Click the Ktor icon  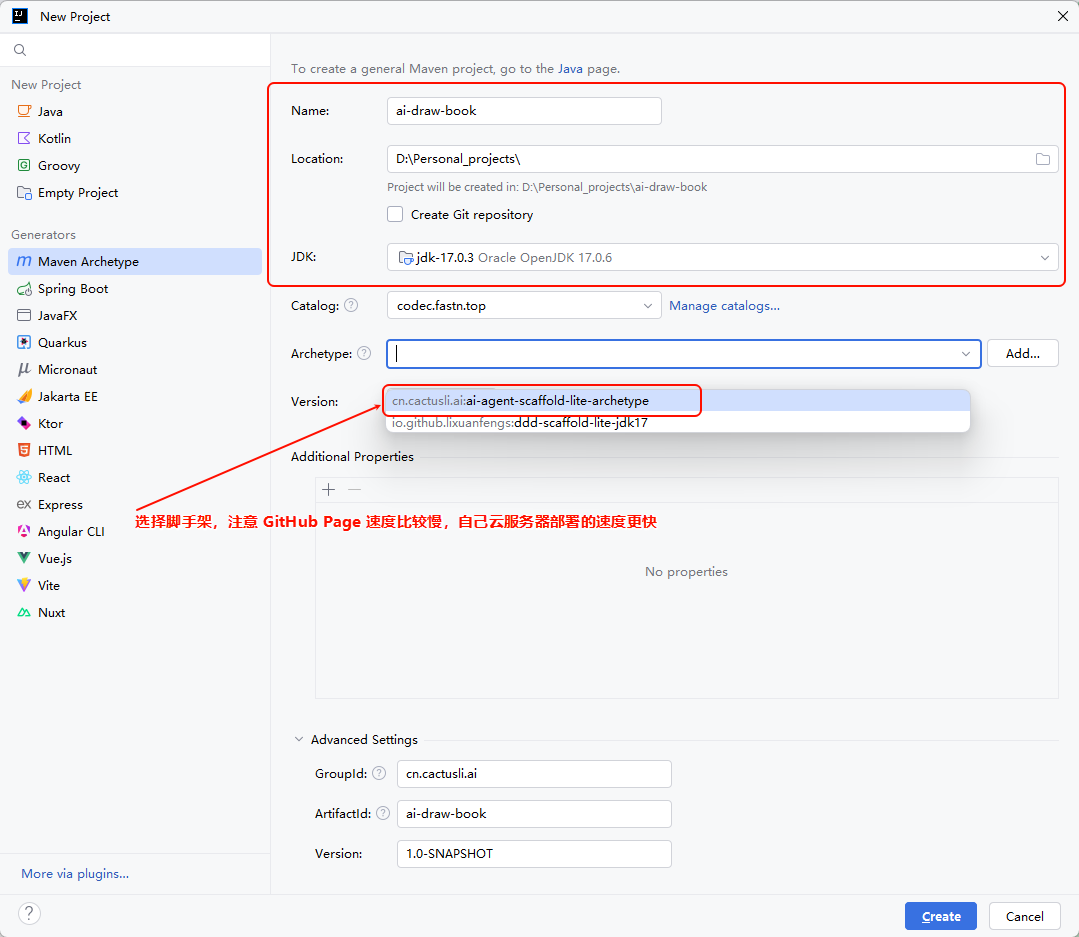[24, 423]
